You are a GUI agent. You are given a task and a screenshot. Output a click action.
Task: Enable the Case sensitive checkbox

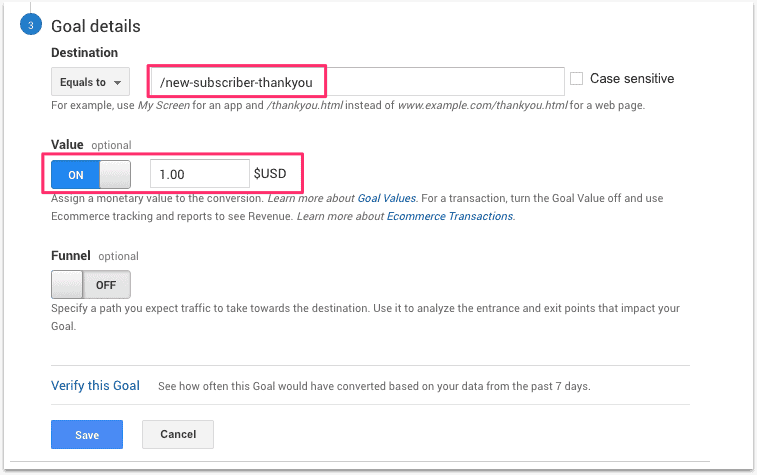(577, 79)
